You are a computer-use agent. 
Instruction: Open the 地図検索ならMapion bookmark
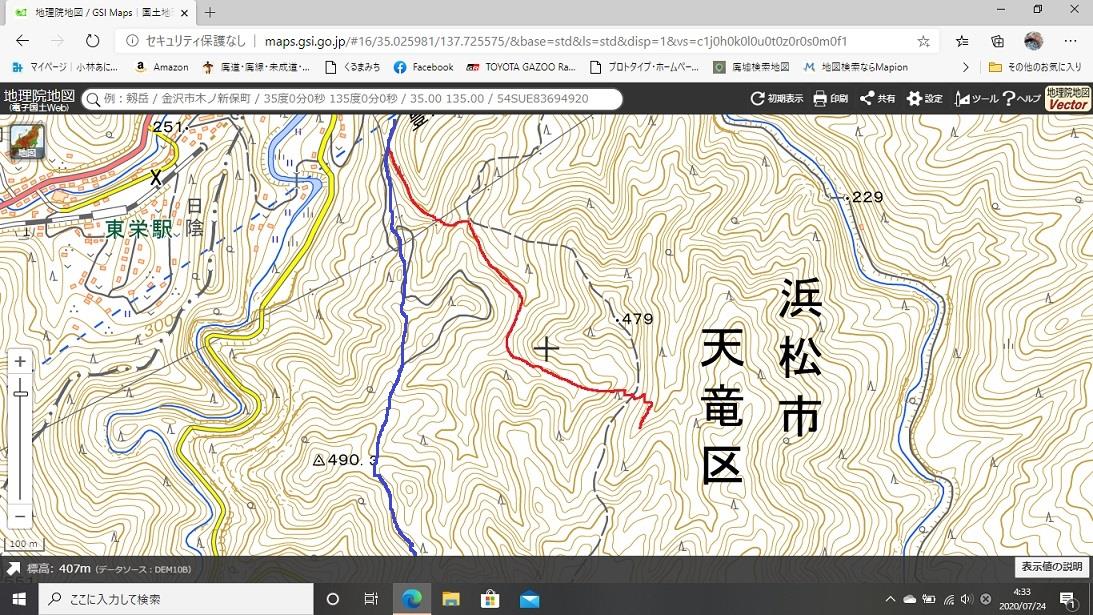855,67
